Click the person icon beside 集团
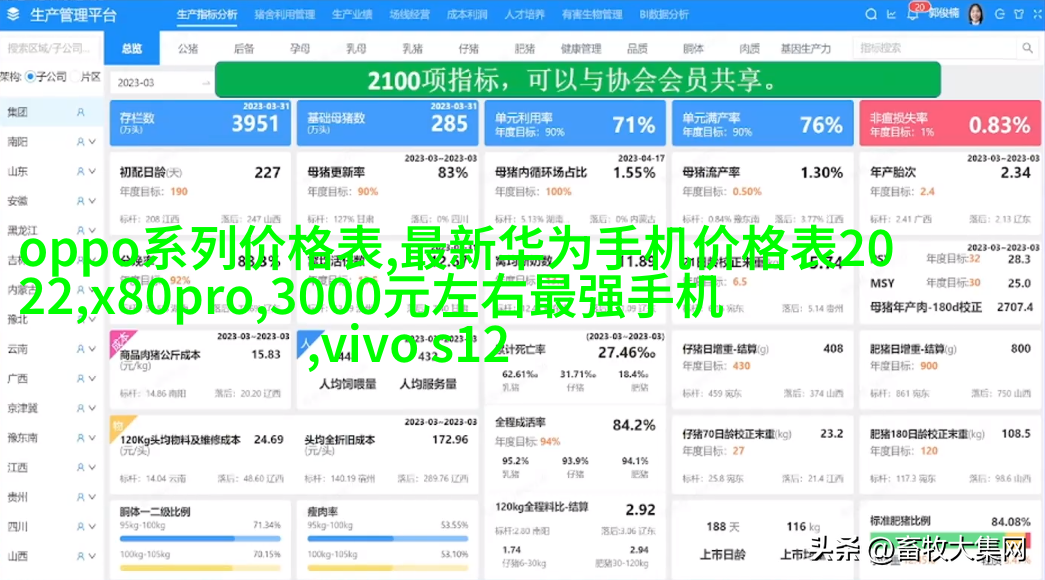 click(x=81, y=113)
